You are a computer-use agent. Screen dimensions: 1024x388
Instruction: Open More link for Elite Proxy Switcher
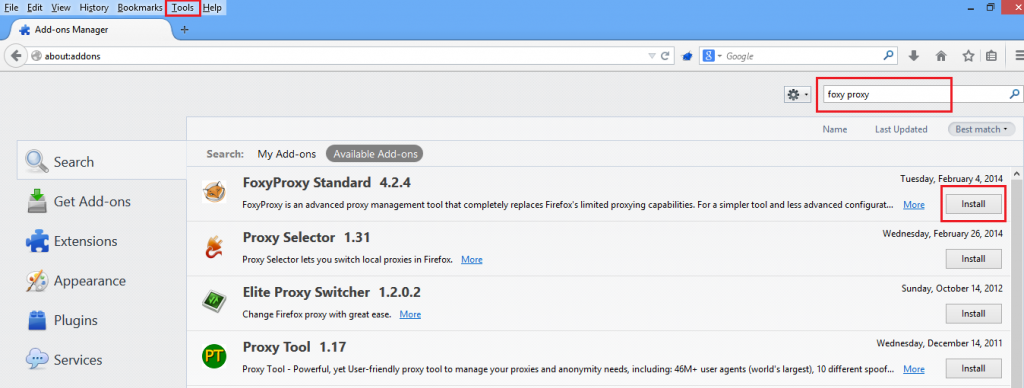(x=410, y=314)
